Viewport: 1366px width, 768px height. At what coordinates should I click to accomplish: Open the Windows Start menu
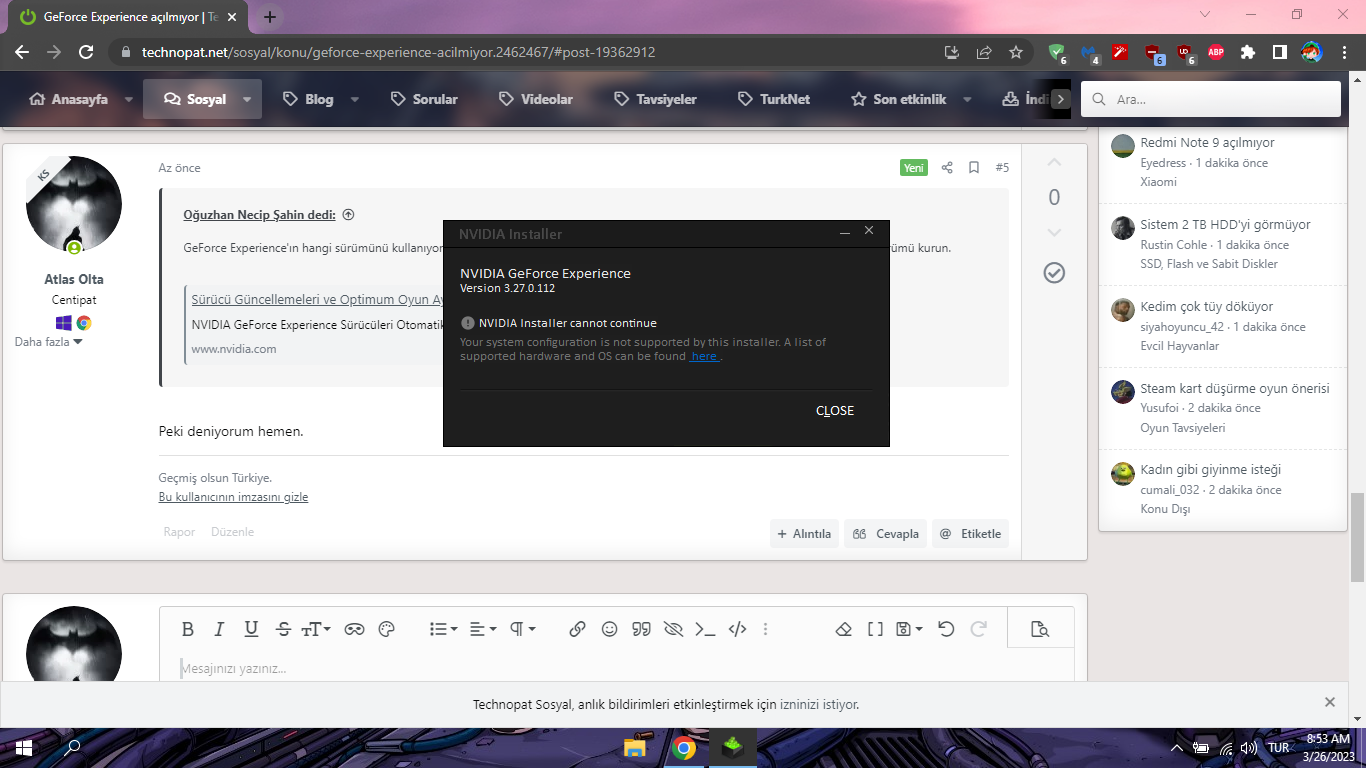(23, 748)
